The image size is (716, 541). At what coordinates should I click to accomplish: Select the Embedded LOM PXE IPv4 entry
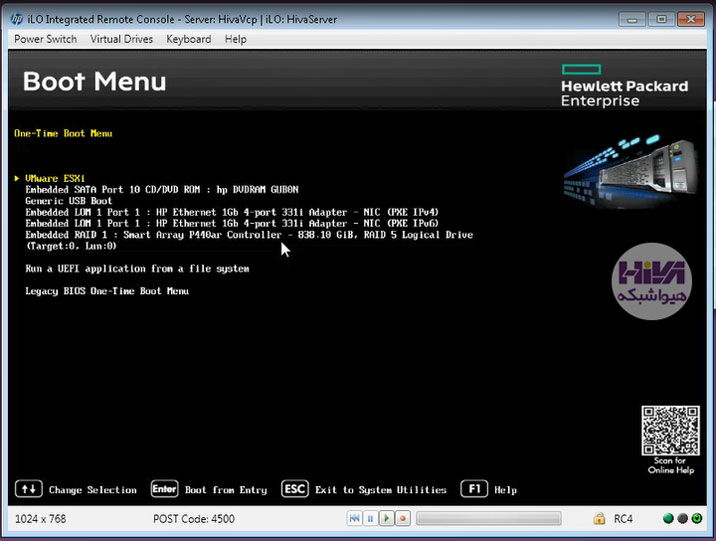pyautogui.click(x=232, y=212)
